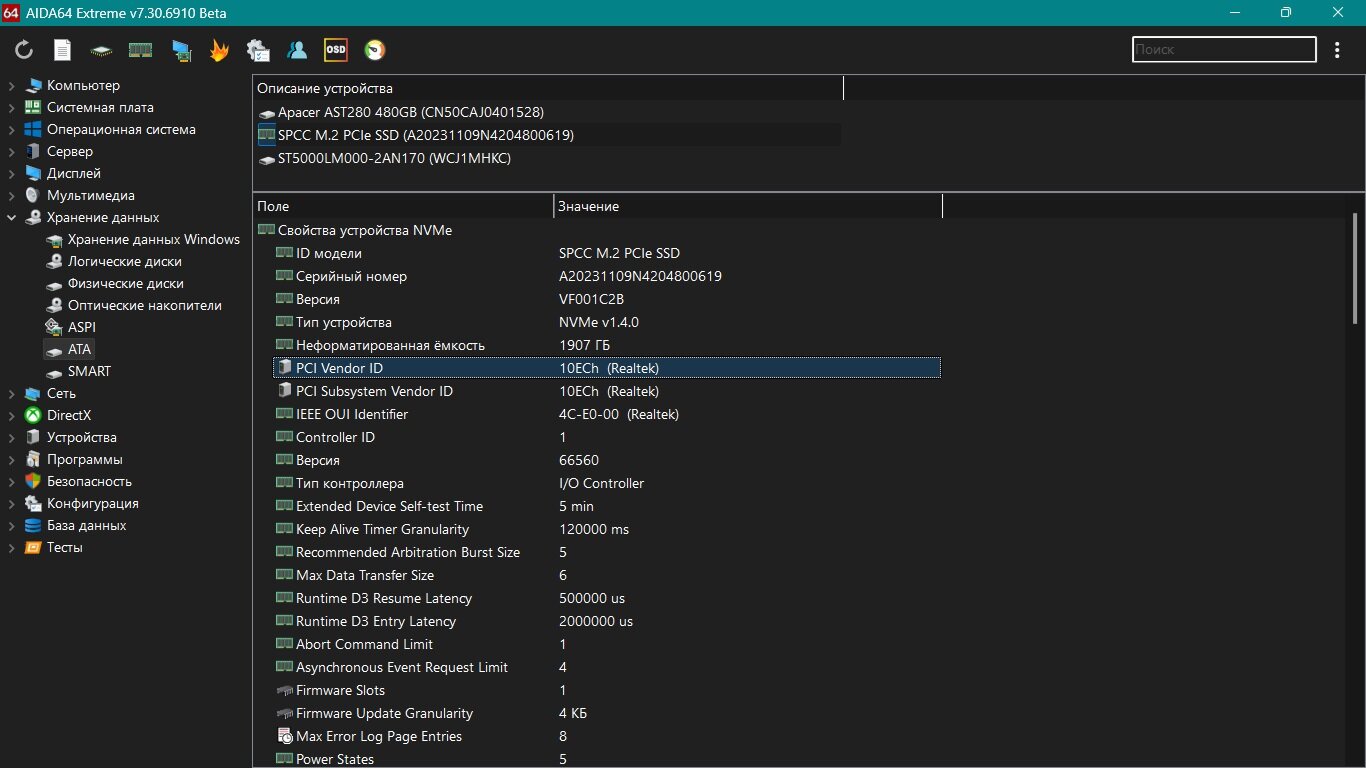Screen dimensions: 1366x768
Task: Select the Версия row with value 66560
Action: [x=607, y=461]
